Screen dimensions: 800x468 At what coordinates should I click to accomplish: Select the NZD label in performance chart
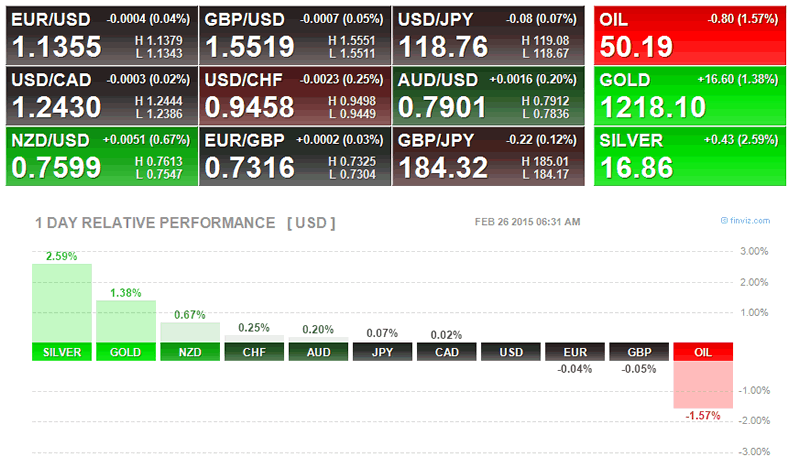tap(190, 352)
